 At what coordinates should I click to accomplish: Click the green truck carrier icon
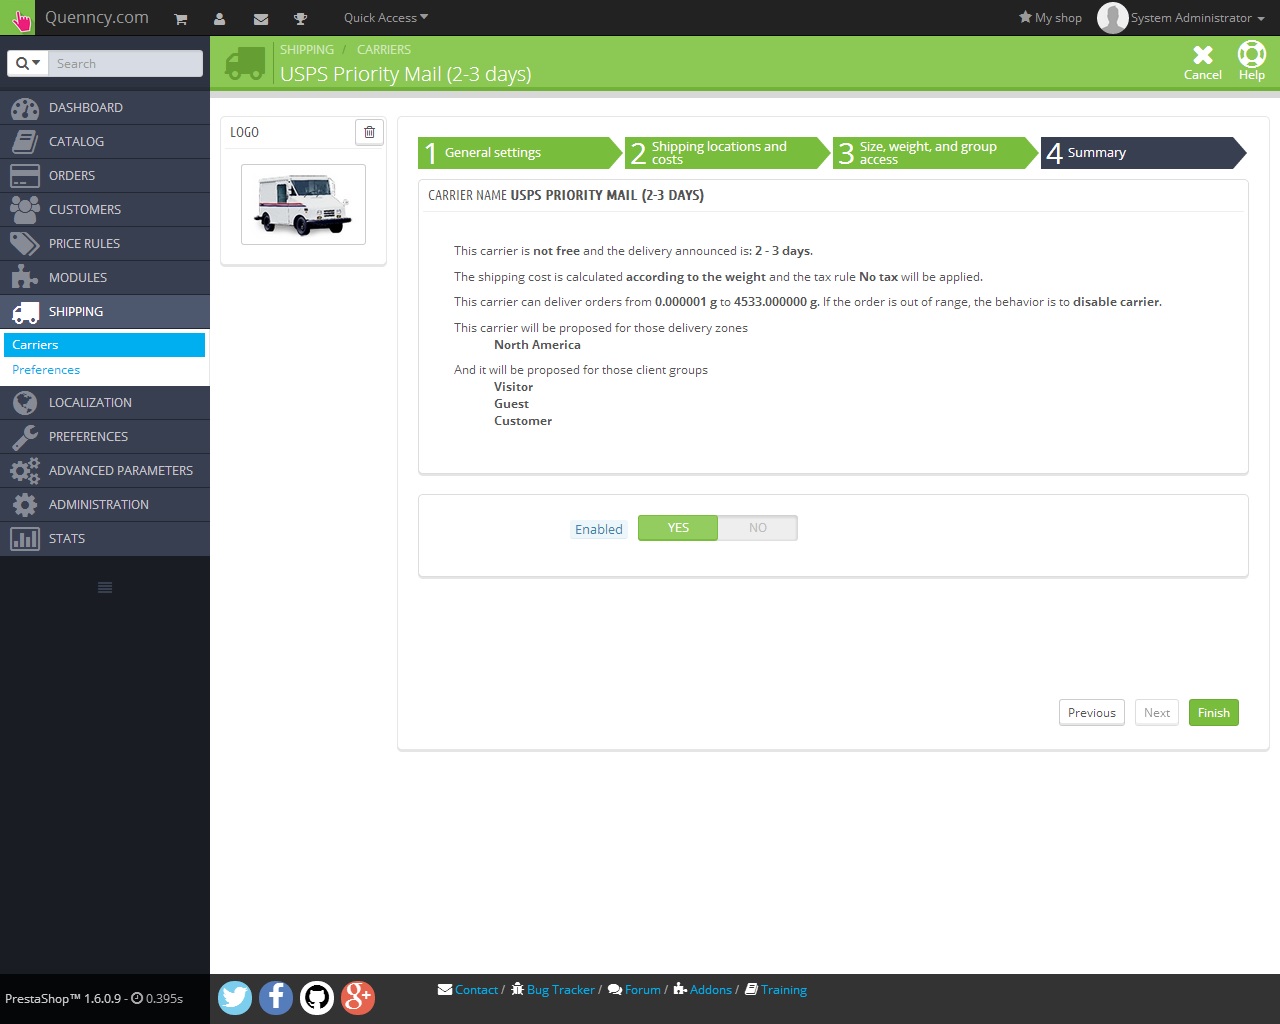245,63
